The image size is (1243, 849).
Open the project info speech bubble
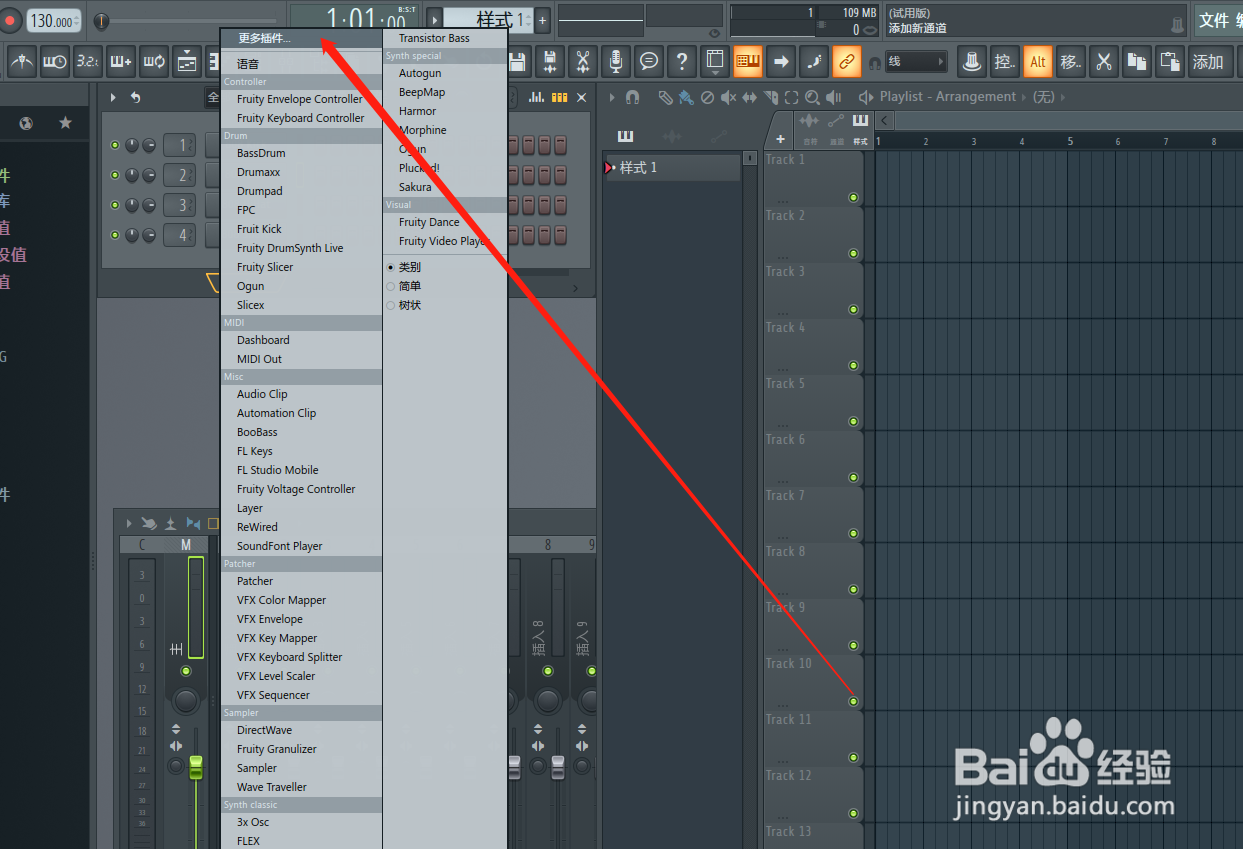(649, 62)
